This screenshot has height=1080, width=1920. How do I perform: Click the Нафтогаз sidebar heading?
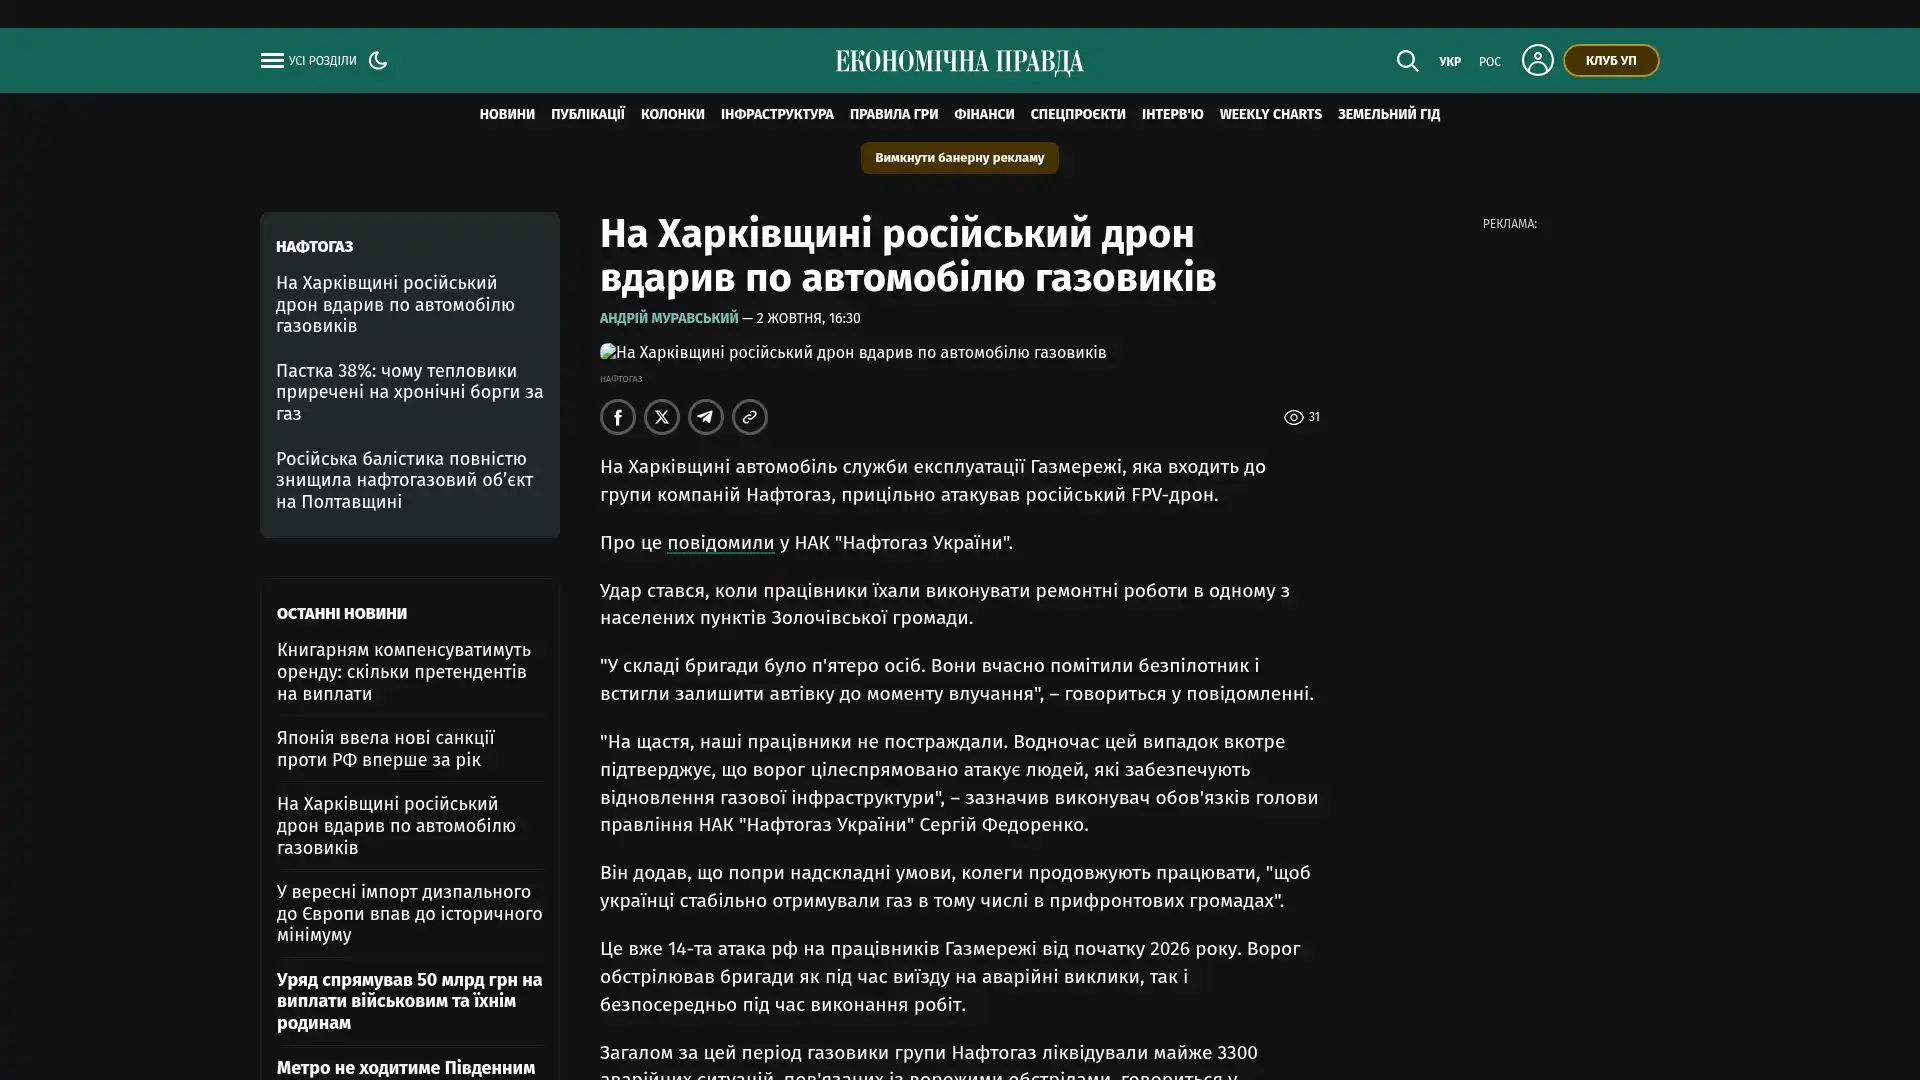pos(314,247)
